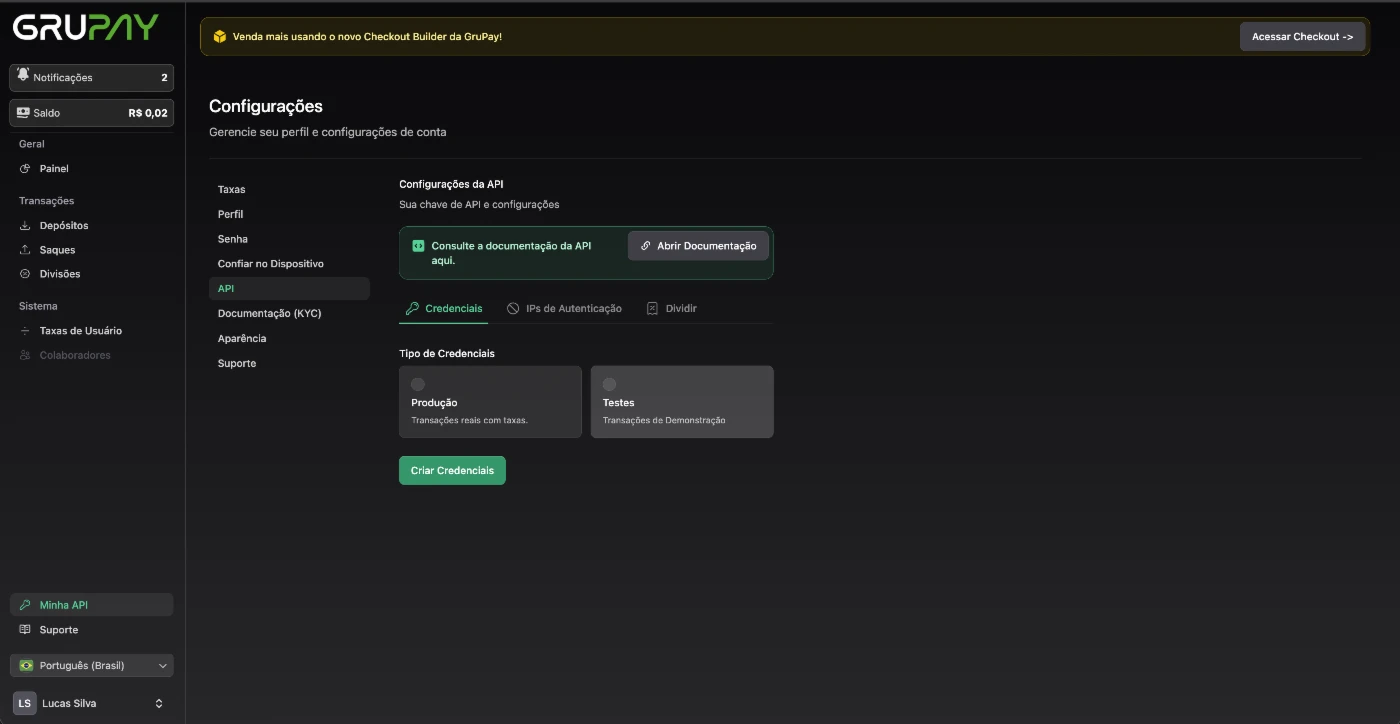Select the Produção credential radio button
1400x724 pixels.
418,384
